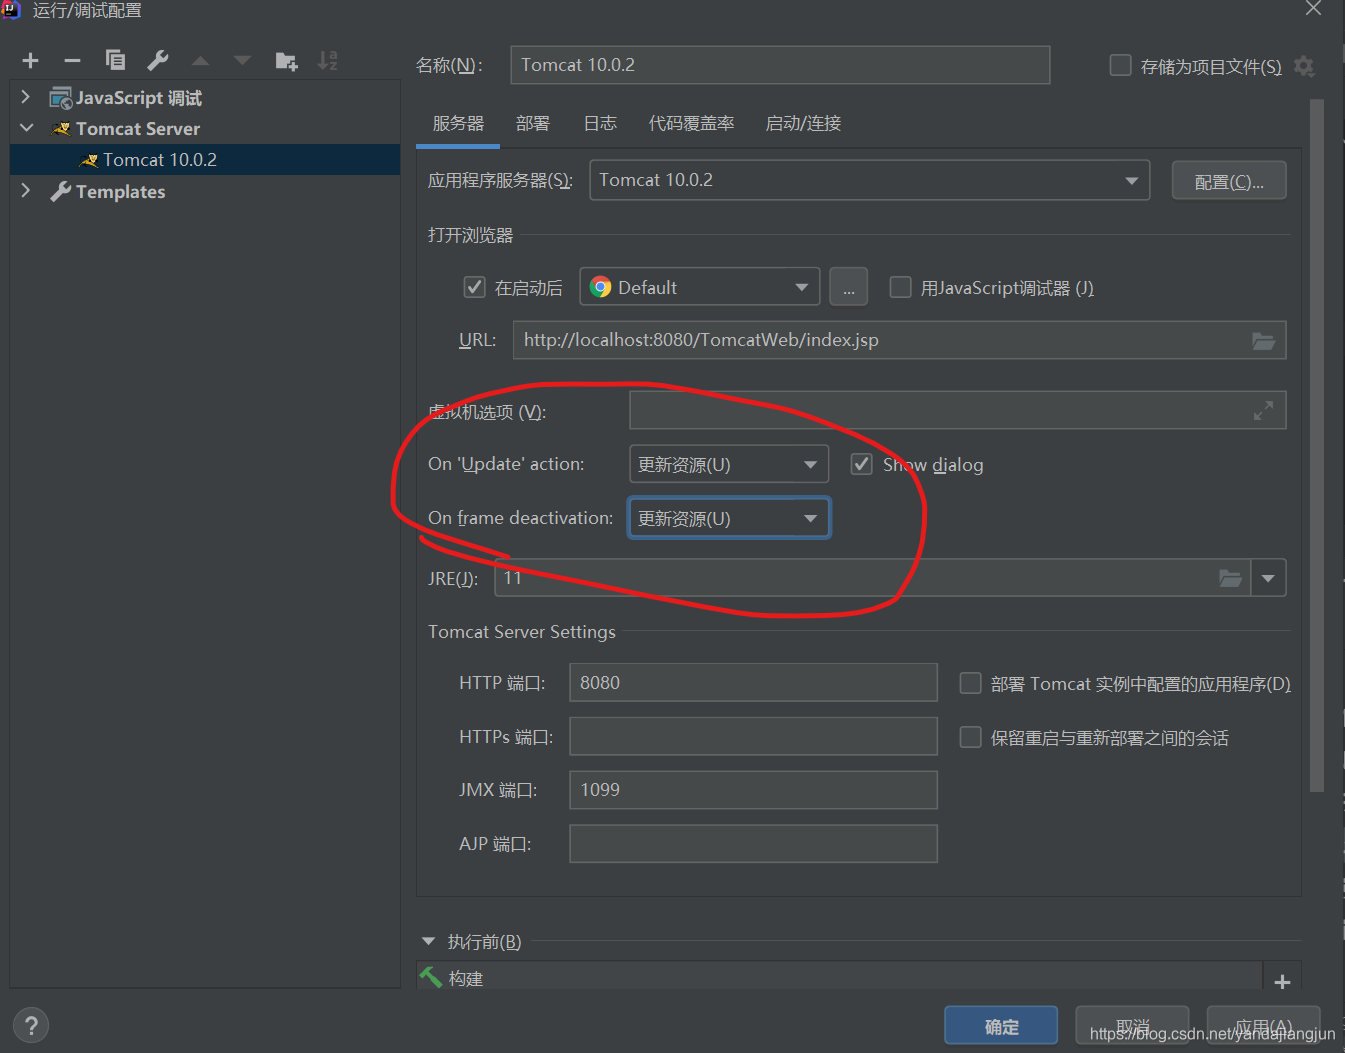Close the run/debug configuration dialog
1345x1053 pixels.
pyautogui.click(x=1313, y=9)
